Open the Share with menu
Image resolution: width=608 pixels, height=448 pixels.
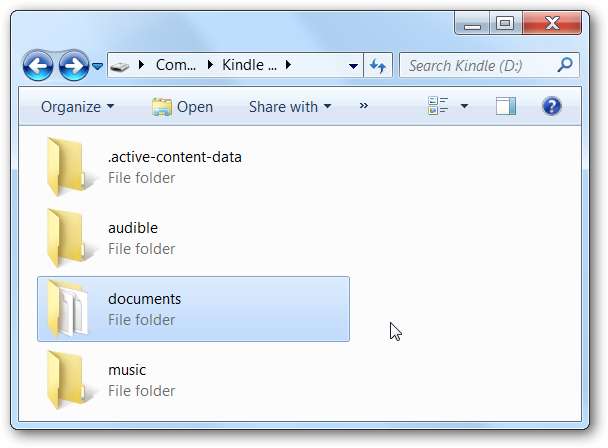click(289, 106)
